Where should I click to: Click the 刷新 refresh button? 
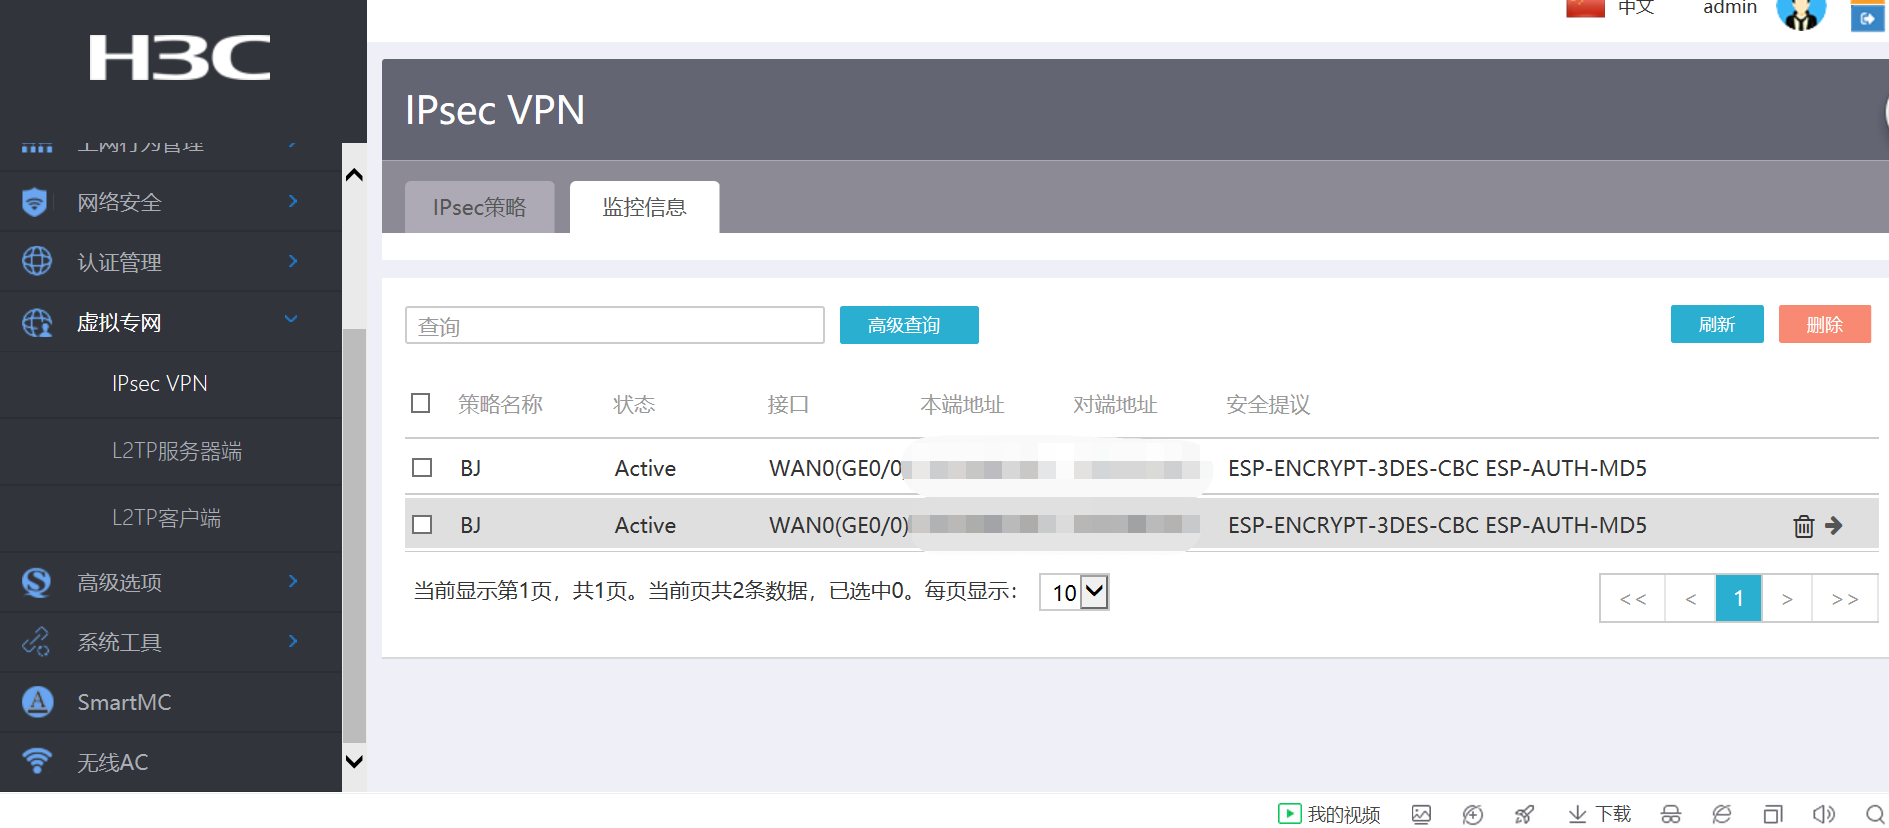pos(1717,324)
